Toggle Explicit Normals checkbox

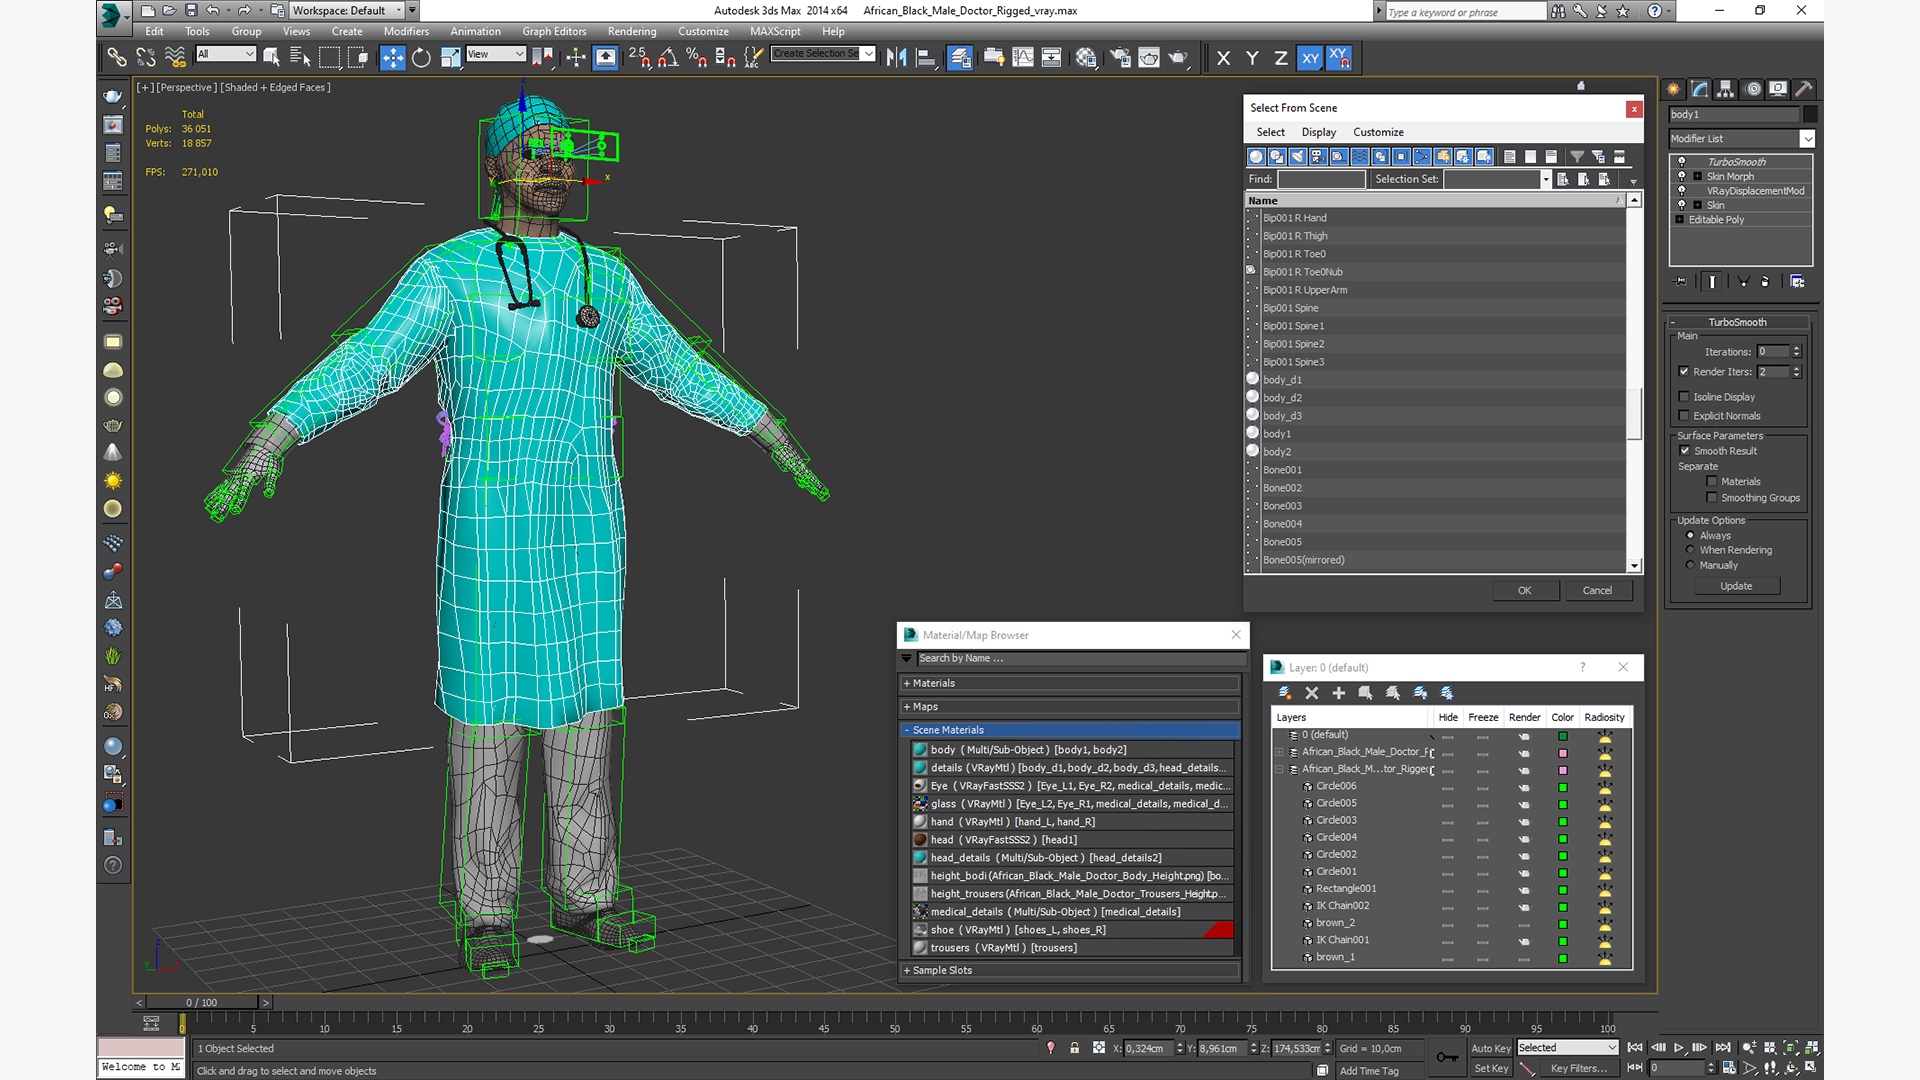pyautogui.click(x=1684, y=416)
